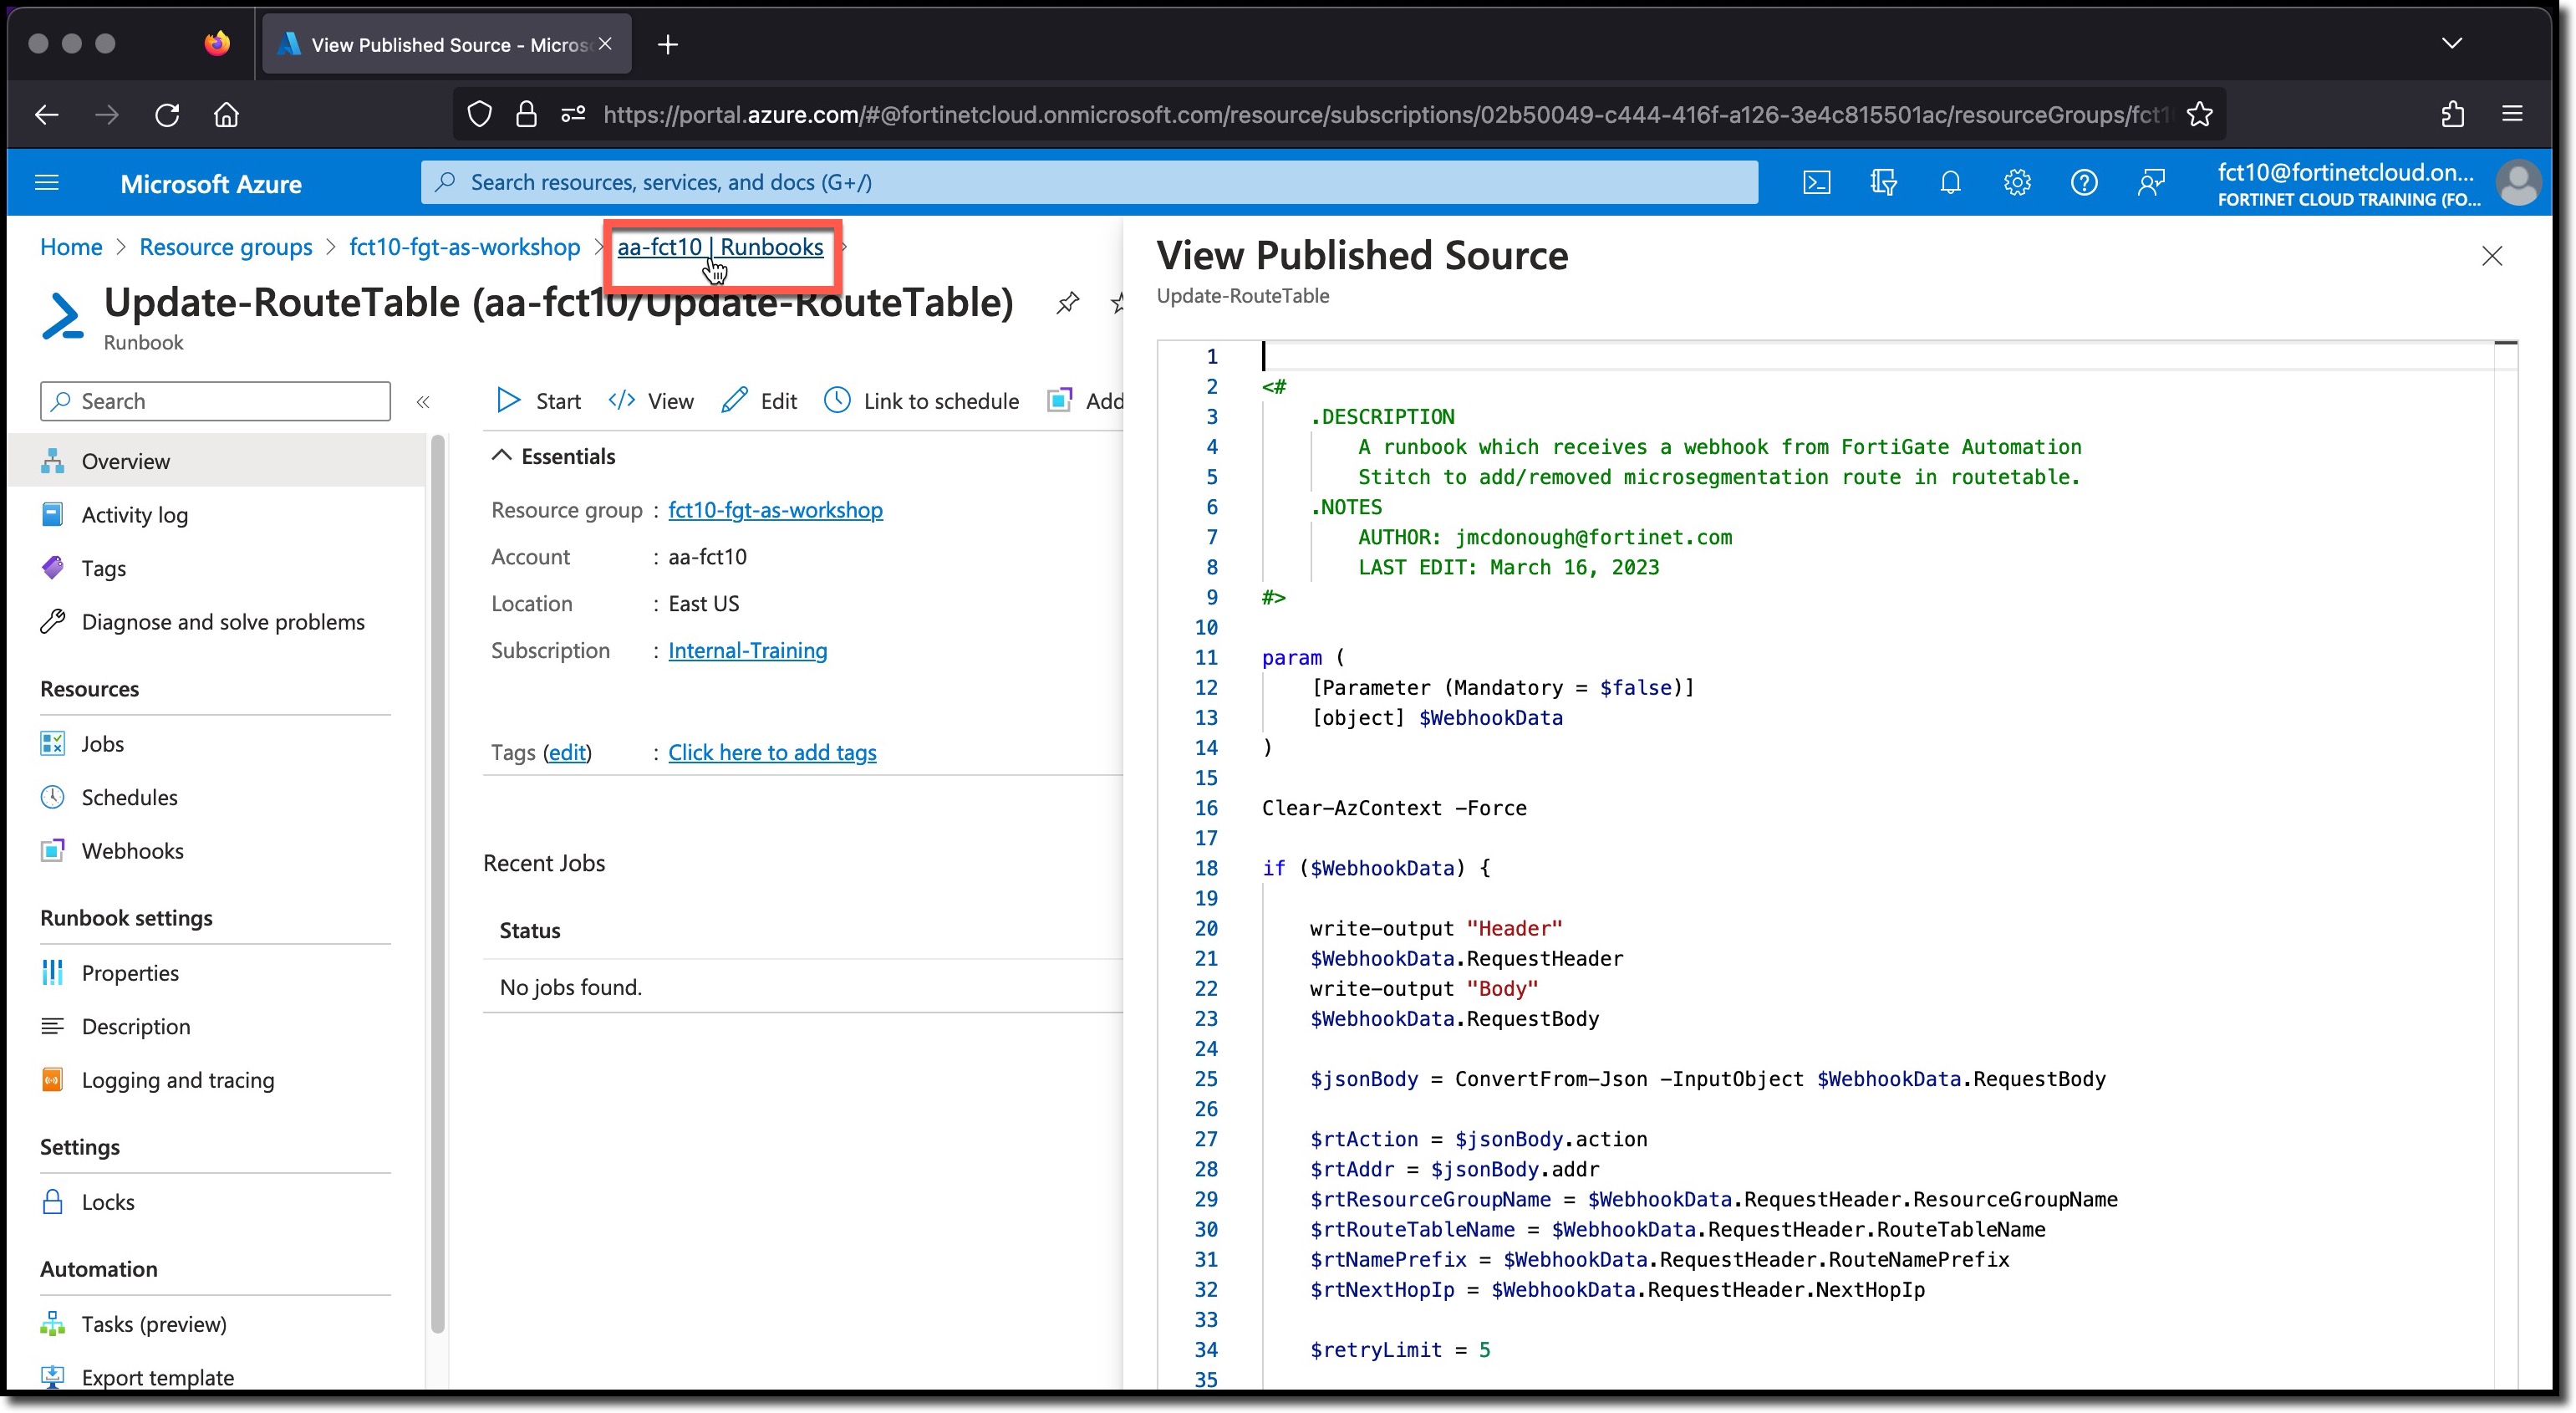This screenshot has height=1413, width=2576.
Task: Go back with the browser back arrow
Action: 46,115
